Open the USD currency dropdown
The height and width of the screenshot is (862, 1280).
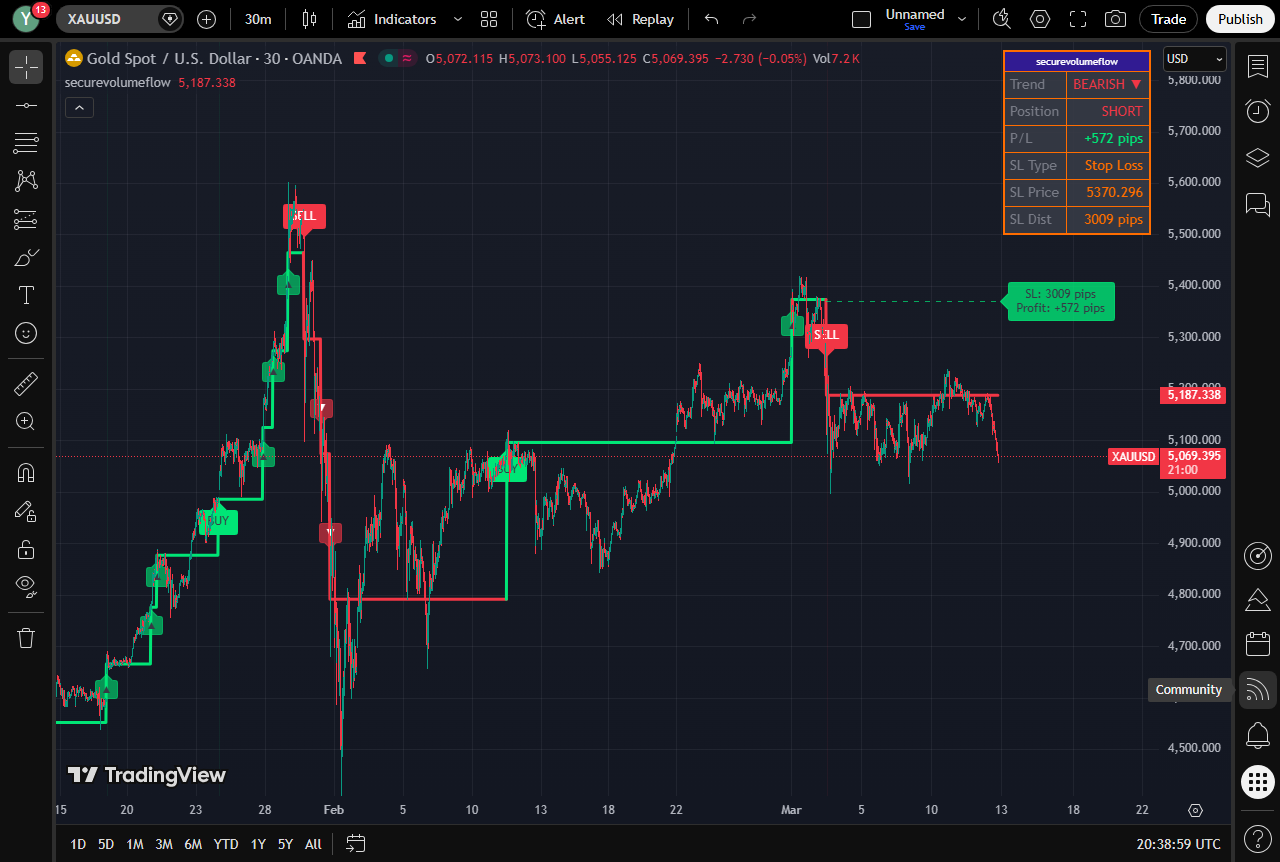click(1194, 59)
